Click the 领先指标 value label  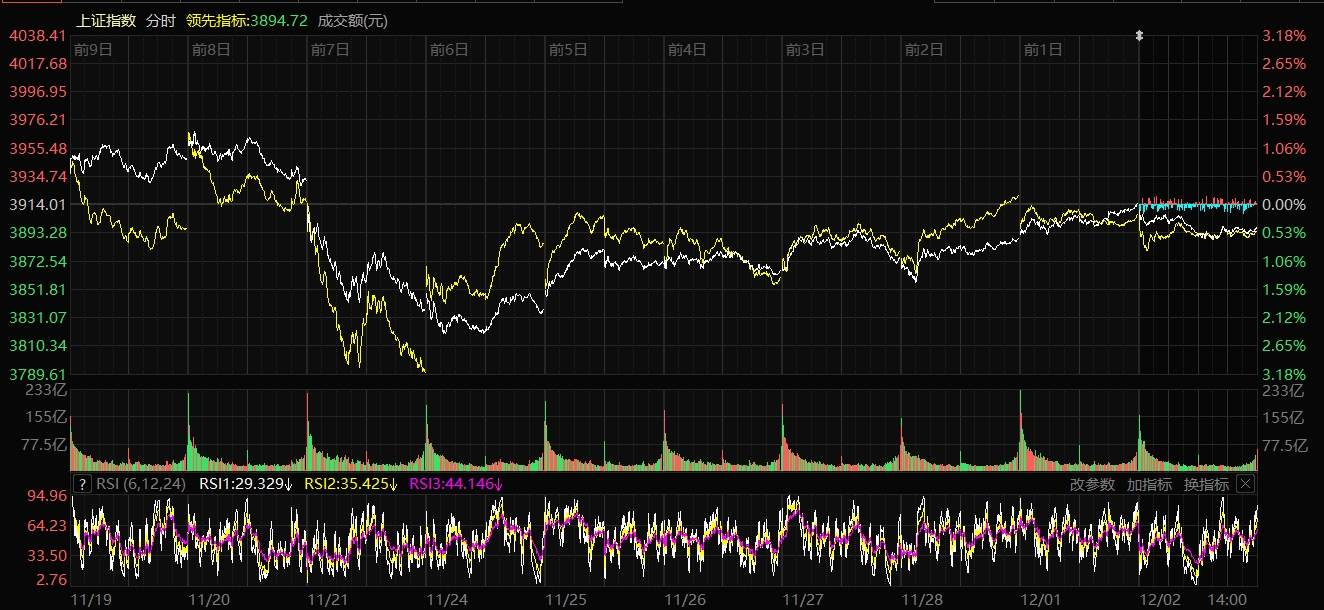click(246, 20)
